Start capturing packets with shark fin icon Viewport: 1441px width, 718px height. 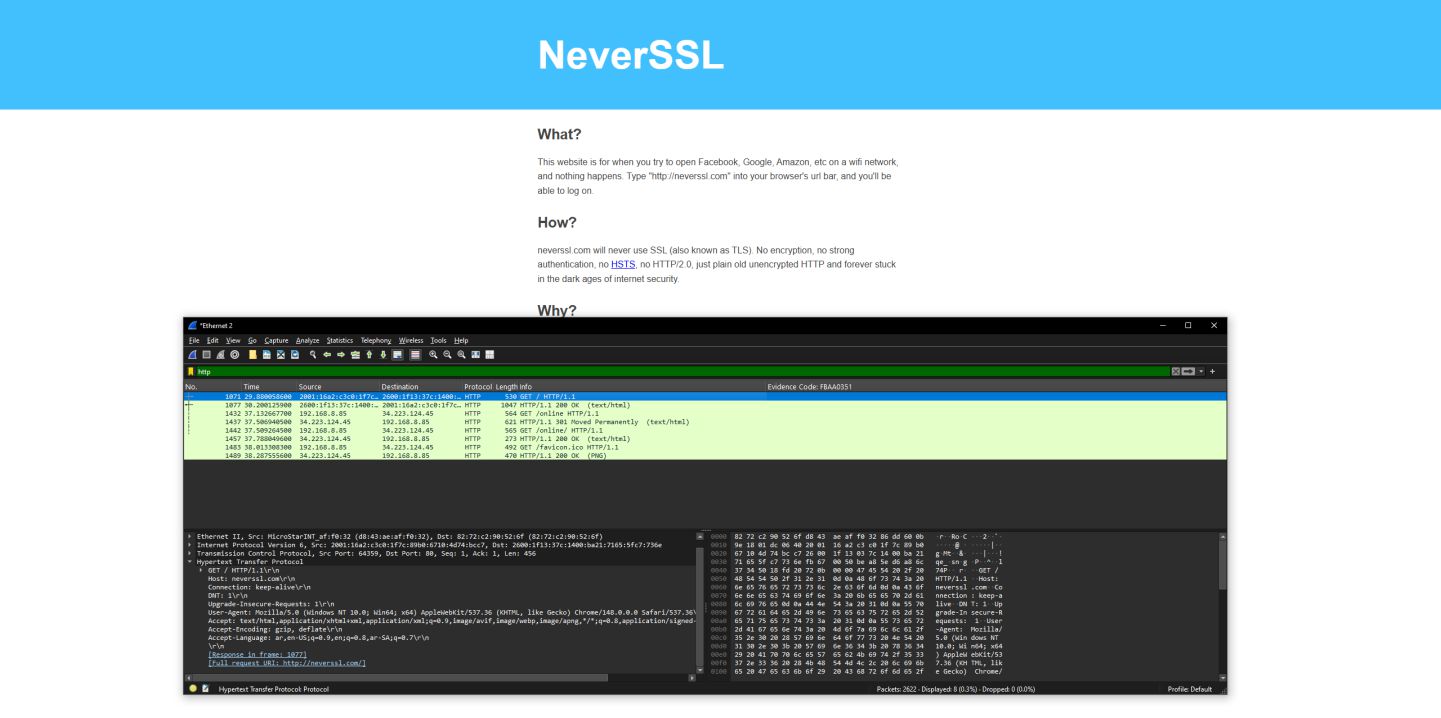(192, 355)
